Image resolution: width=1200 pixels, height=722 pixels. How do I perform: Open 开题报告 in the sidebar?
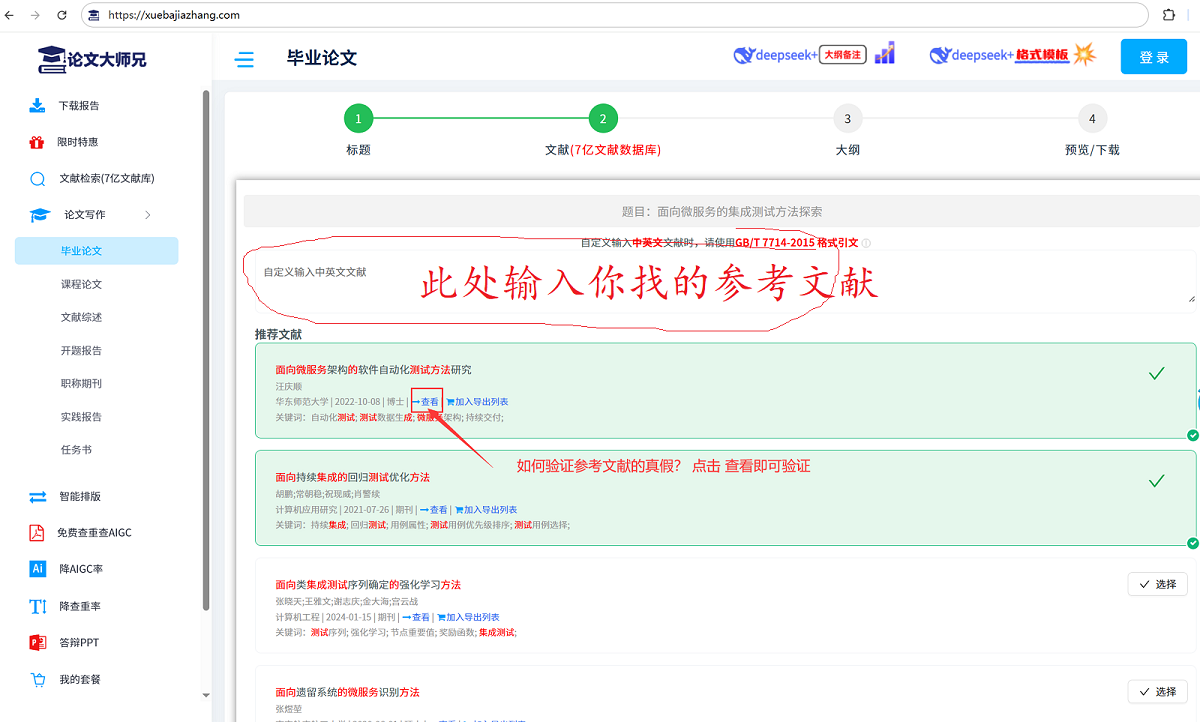click(81, 350)
